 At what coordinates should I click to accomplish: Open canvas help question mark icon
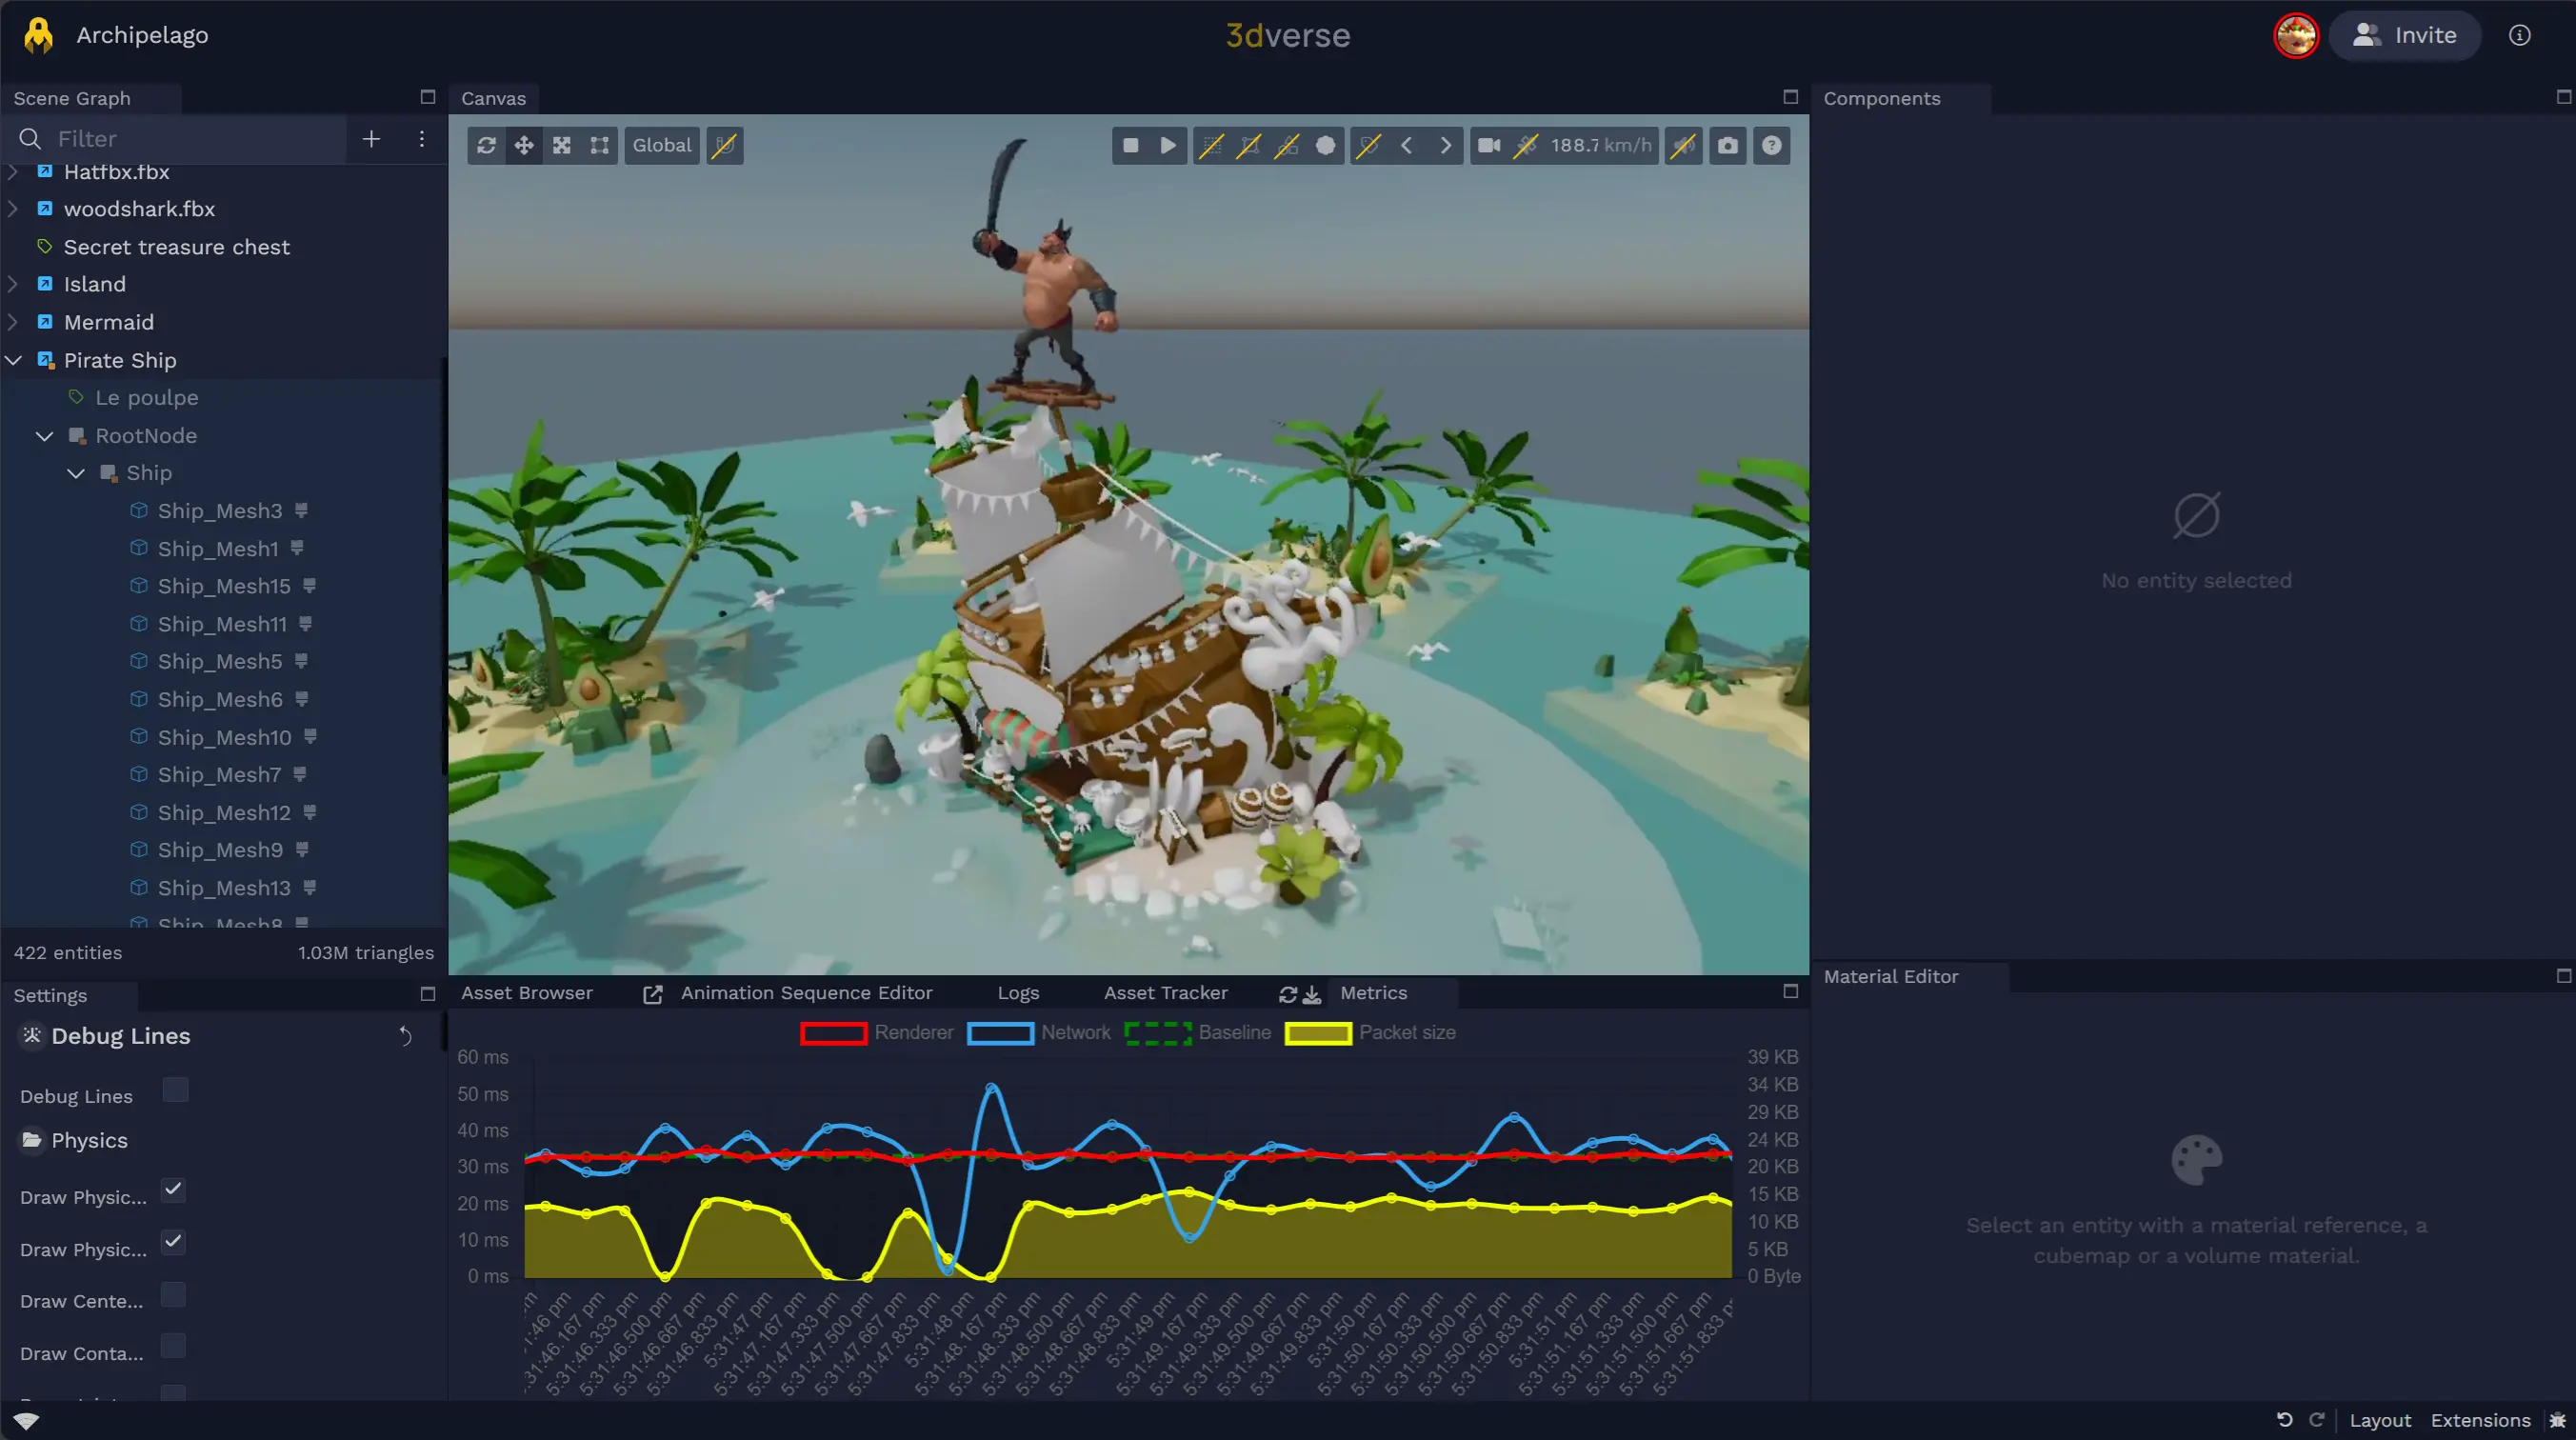1771,146
